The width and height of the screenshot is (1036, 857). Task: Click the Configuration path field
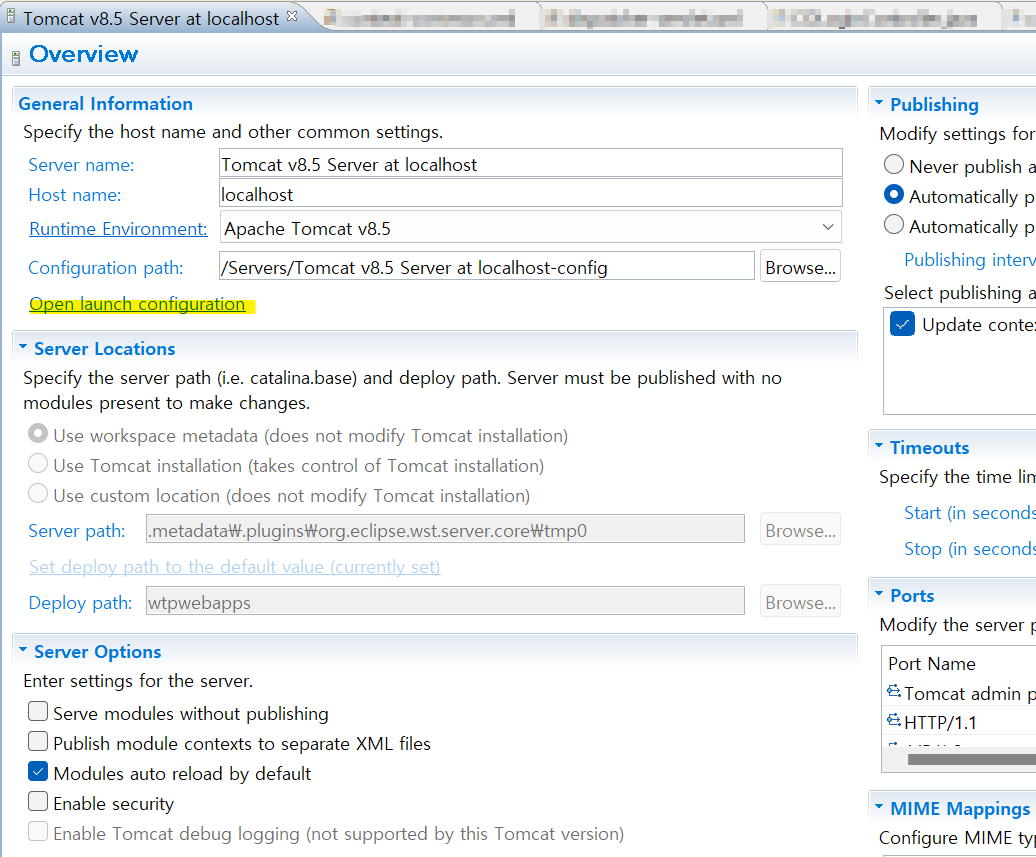click(x=486, y=266)
